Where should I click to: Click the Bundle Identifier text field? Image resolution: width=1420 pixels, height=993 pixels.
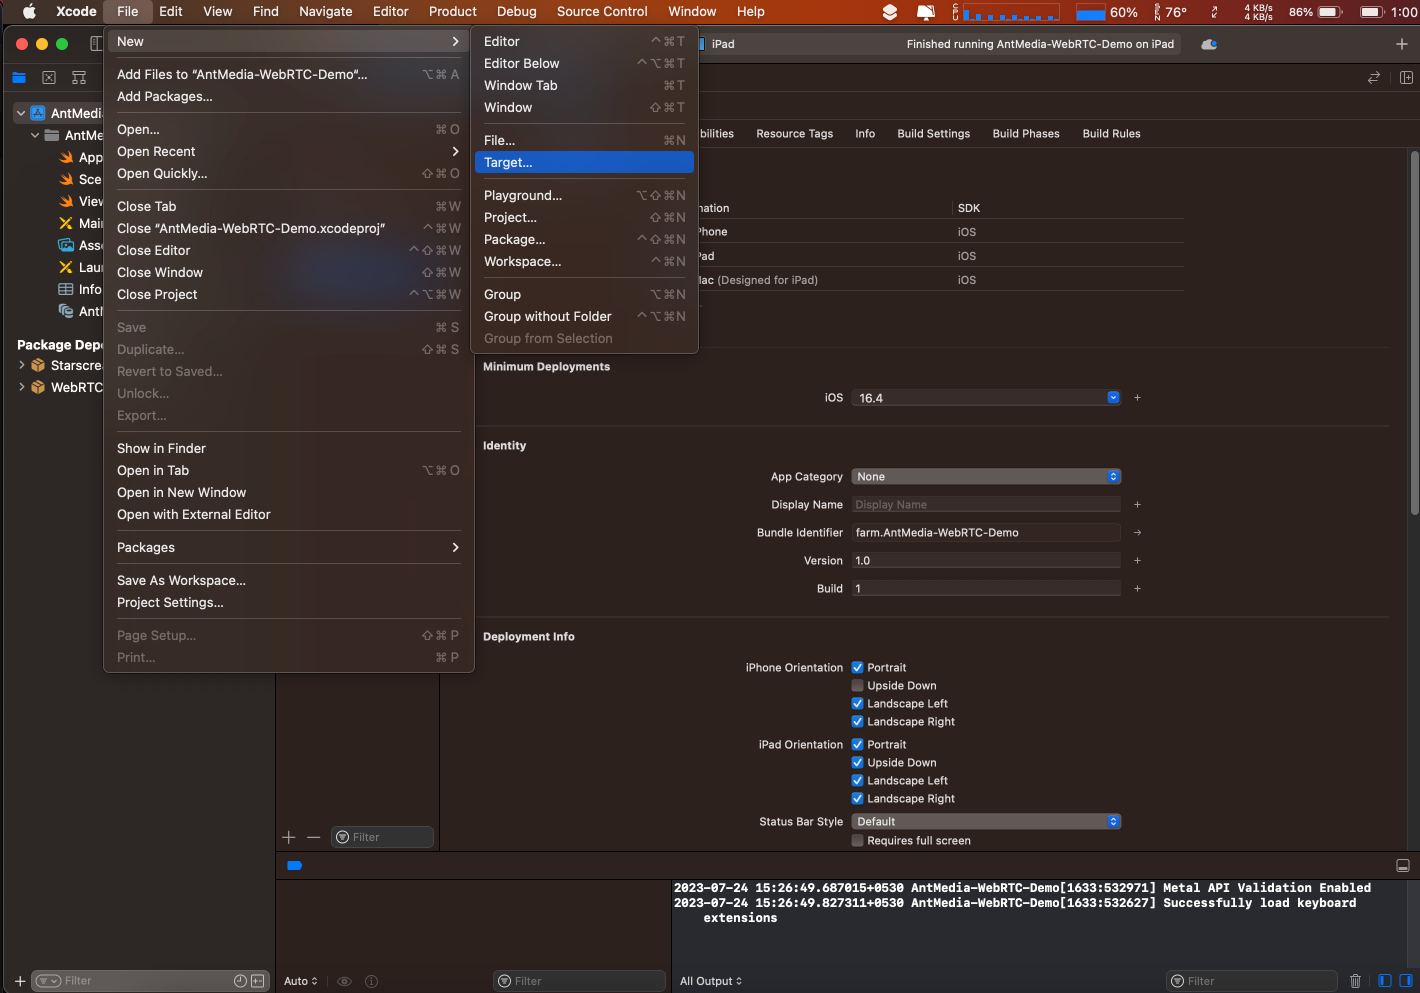pyautogui.click(x=986, y=533)
